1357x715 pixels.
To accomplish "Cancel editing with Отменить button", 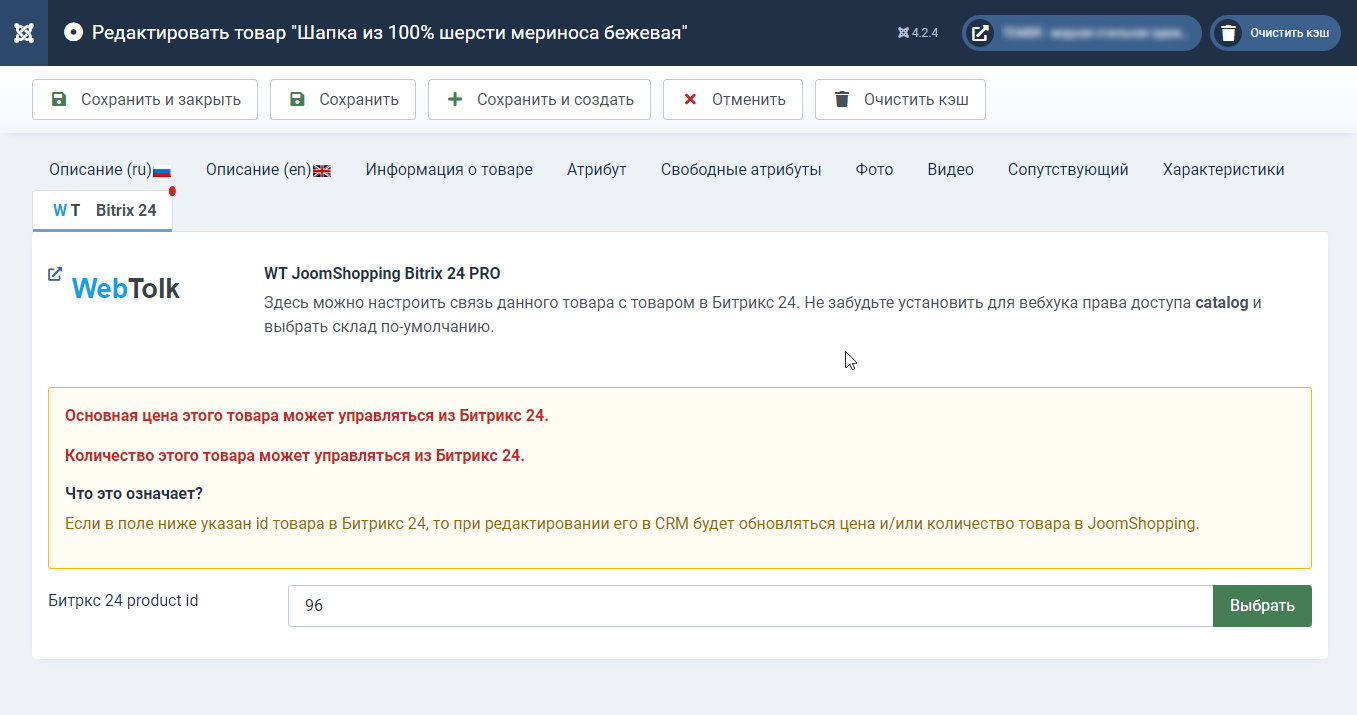I will [x=732, y=100].
